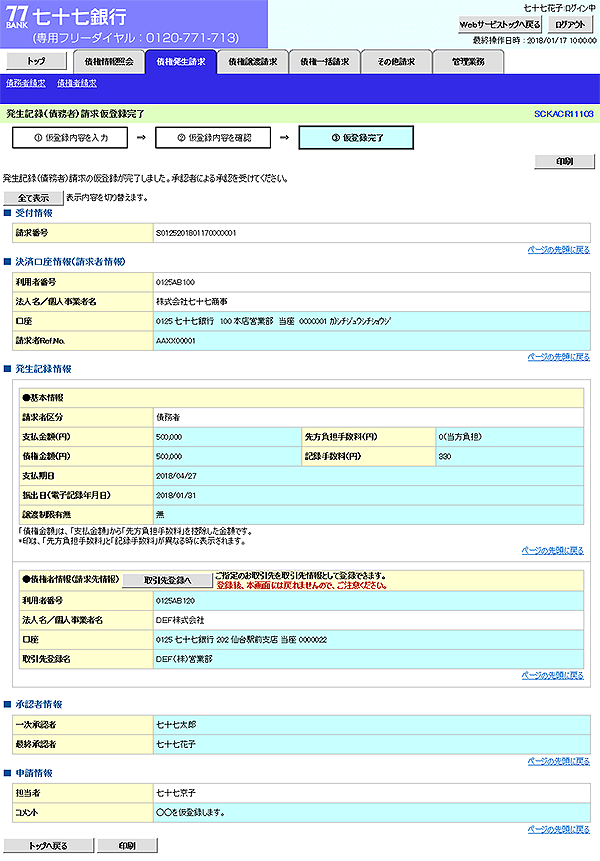
Task: Click 本店営業部 account row of 株式会社七十七商事
Action: (x=372, y=321)
